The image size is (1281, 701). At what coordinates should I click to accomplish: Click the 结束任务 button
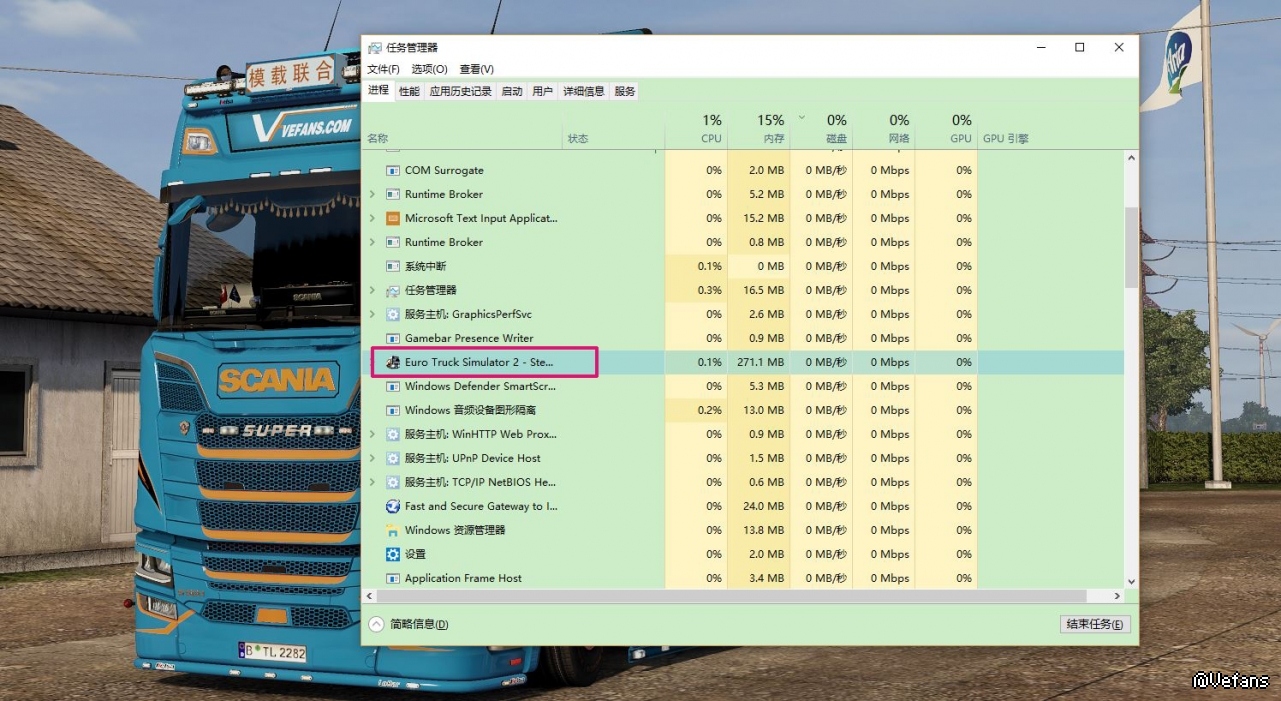click(1094, 624)
